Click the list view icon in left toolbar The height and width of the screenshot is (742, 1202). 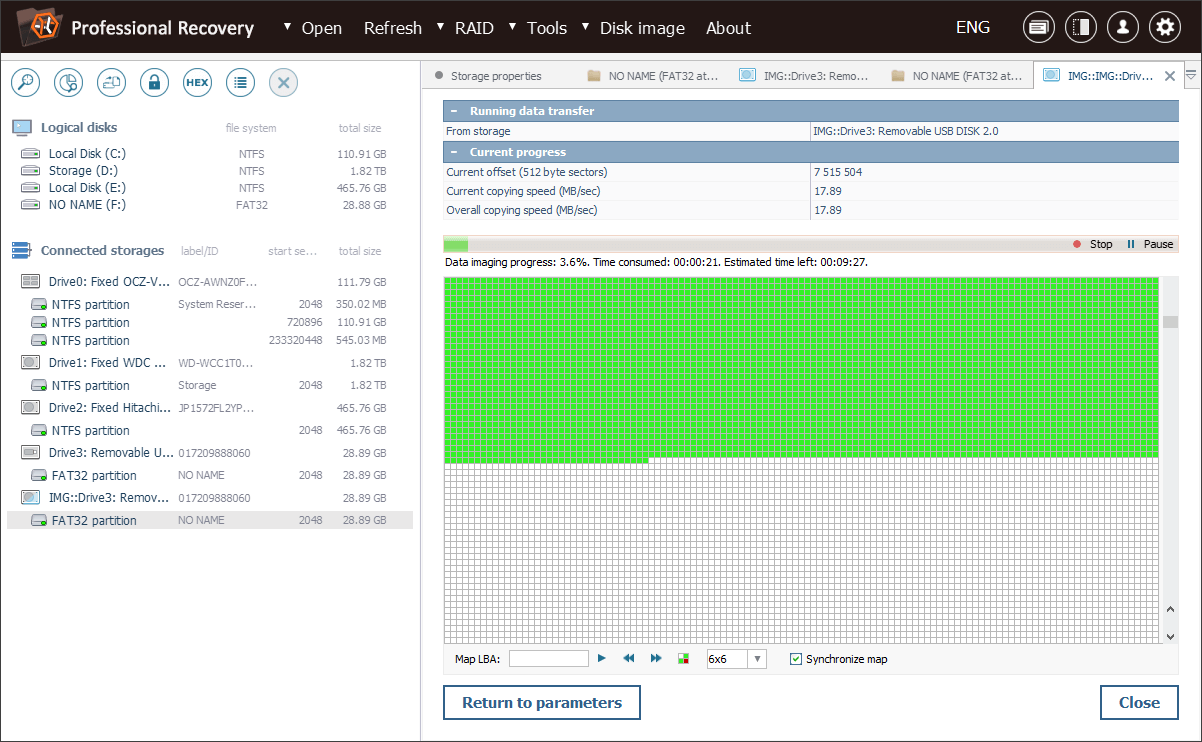point(240,83)
